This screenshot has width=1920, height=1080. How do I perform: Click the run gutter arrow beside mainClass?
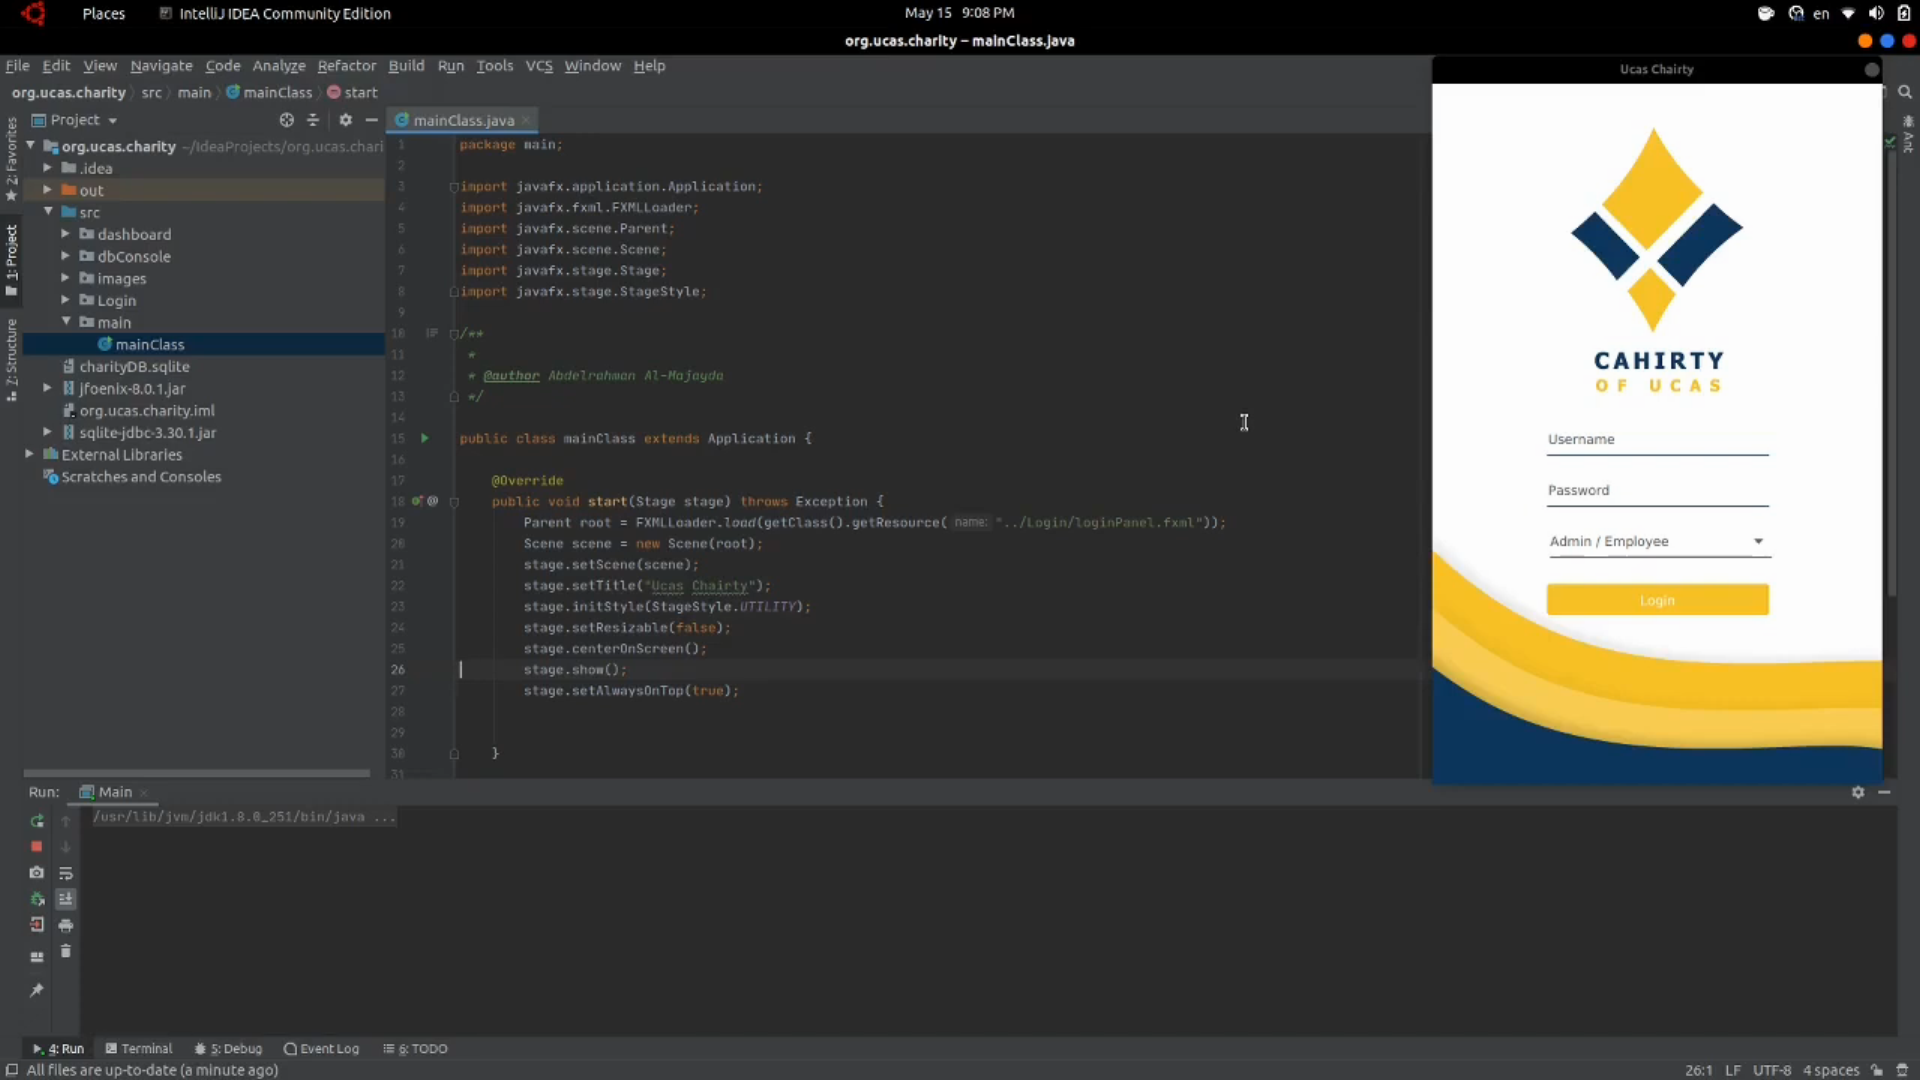point(424,438)
